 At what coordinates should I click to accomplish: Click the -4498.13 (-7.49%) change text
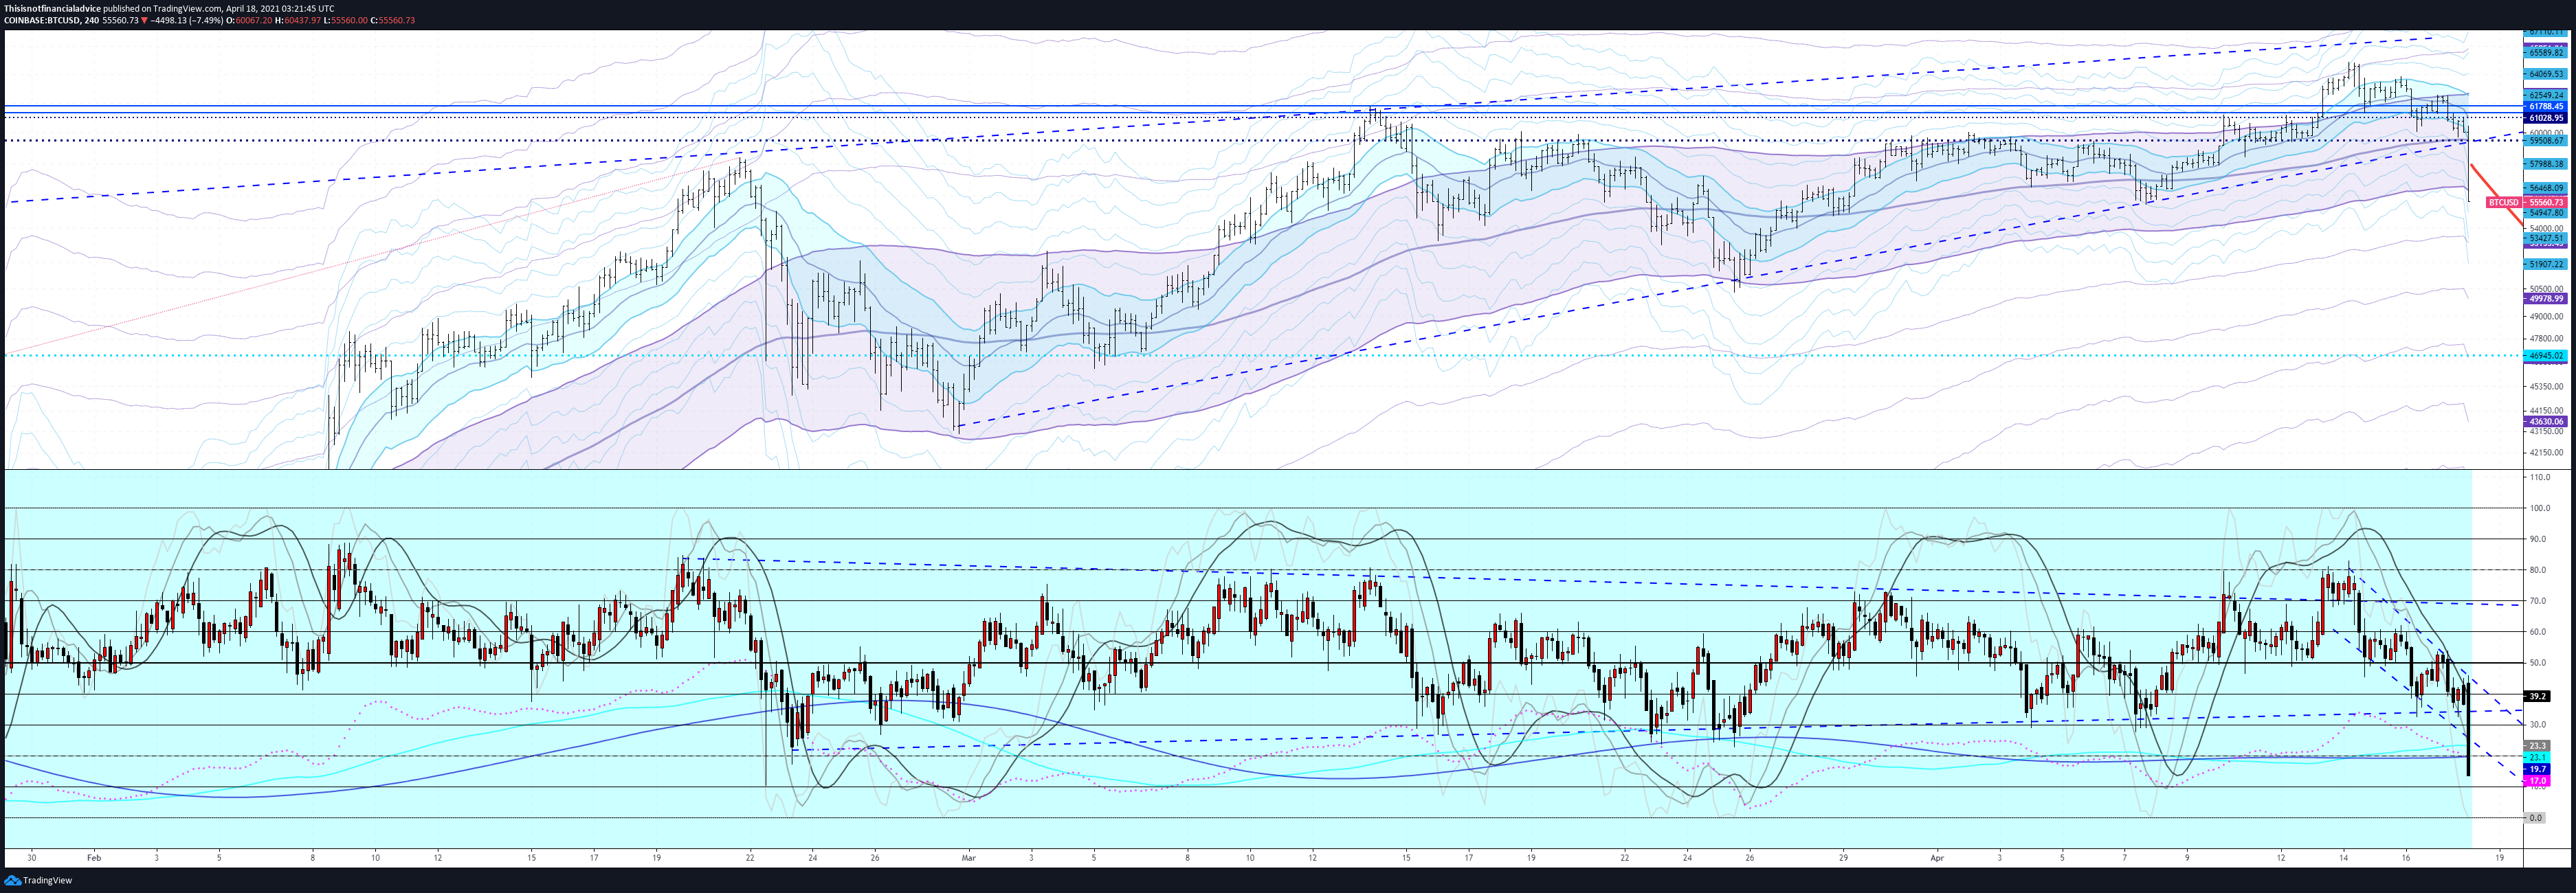(x=188, y=20)
